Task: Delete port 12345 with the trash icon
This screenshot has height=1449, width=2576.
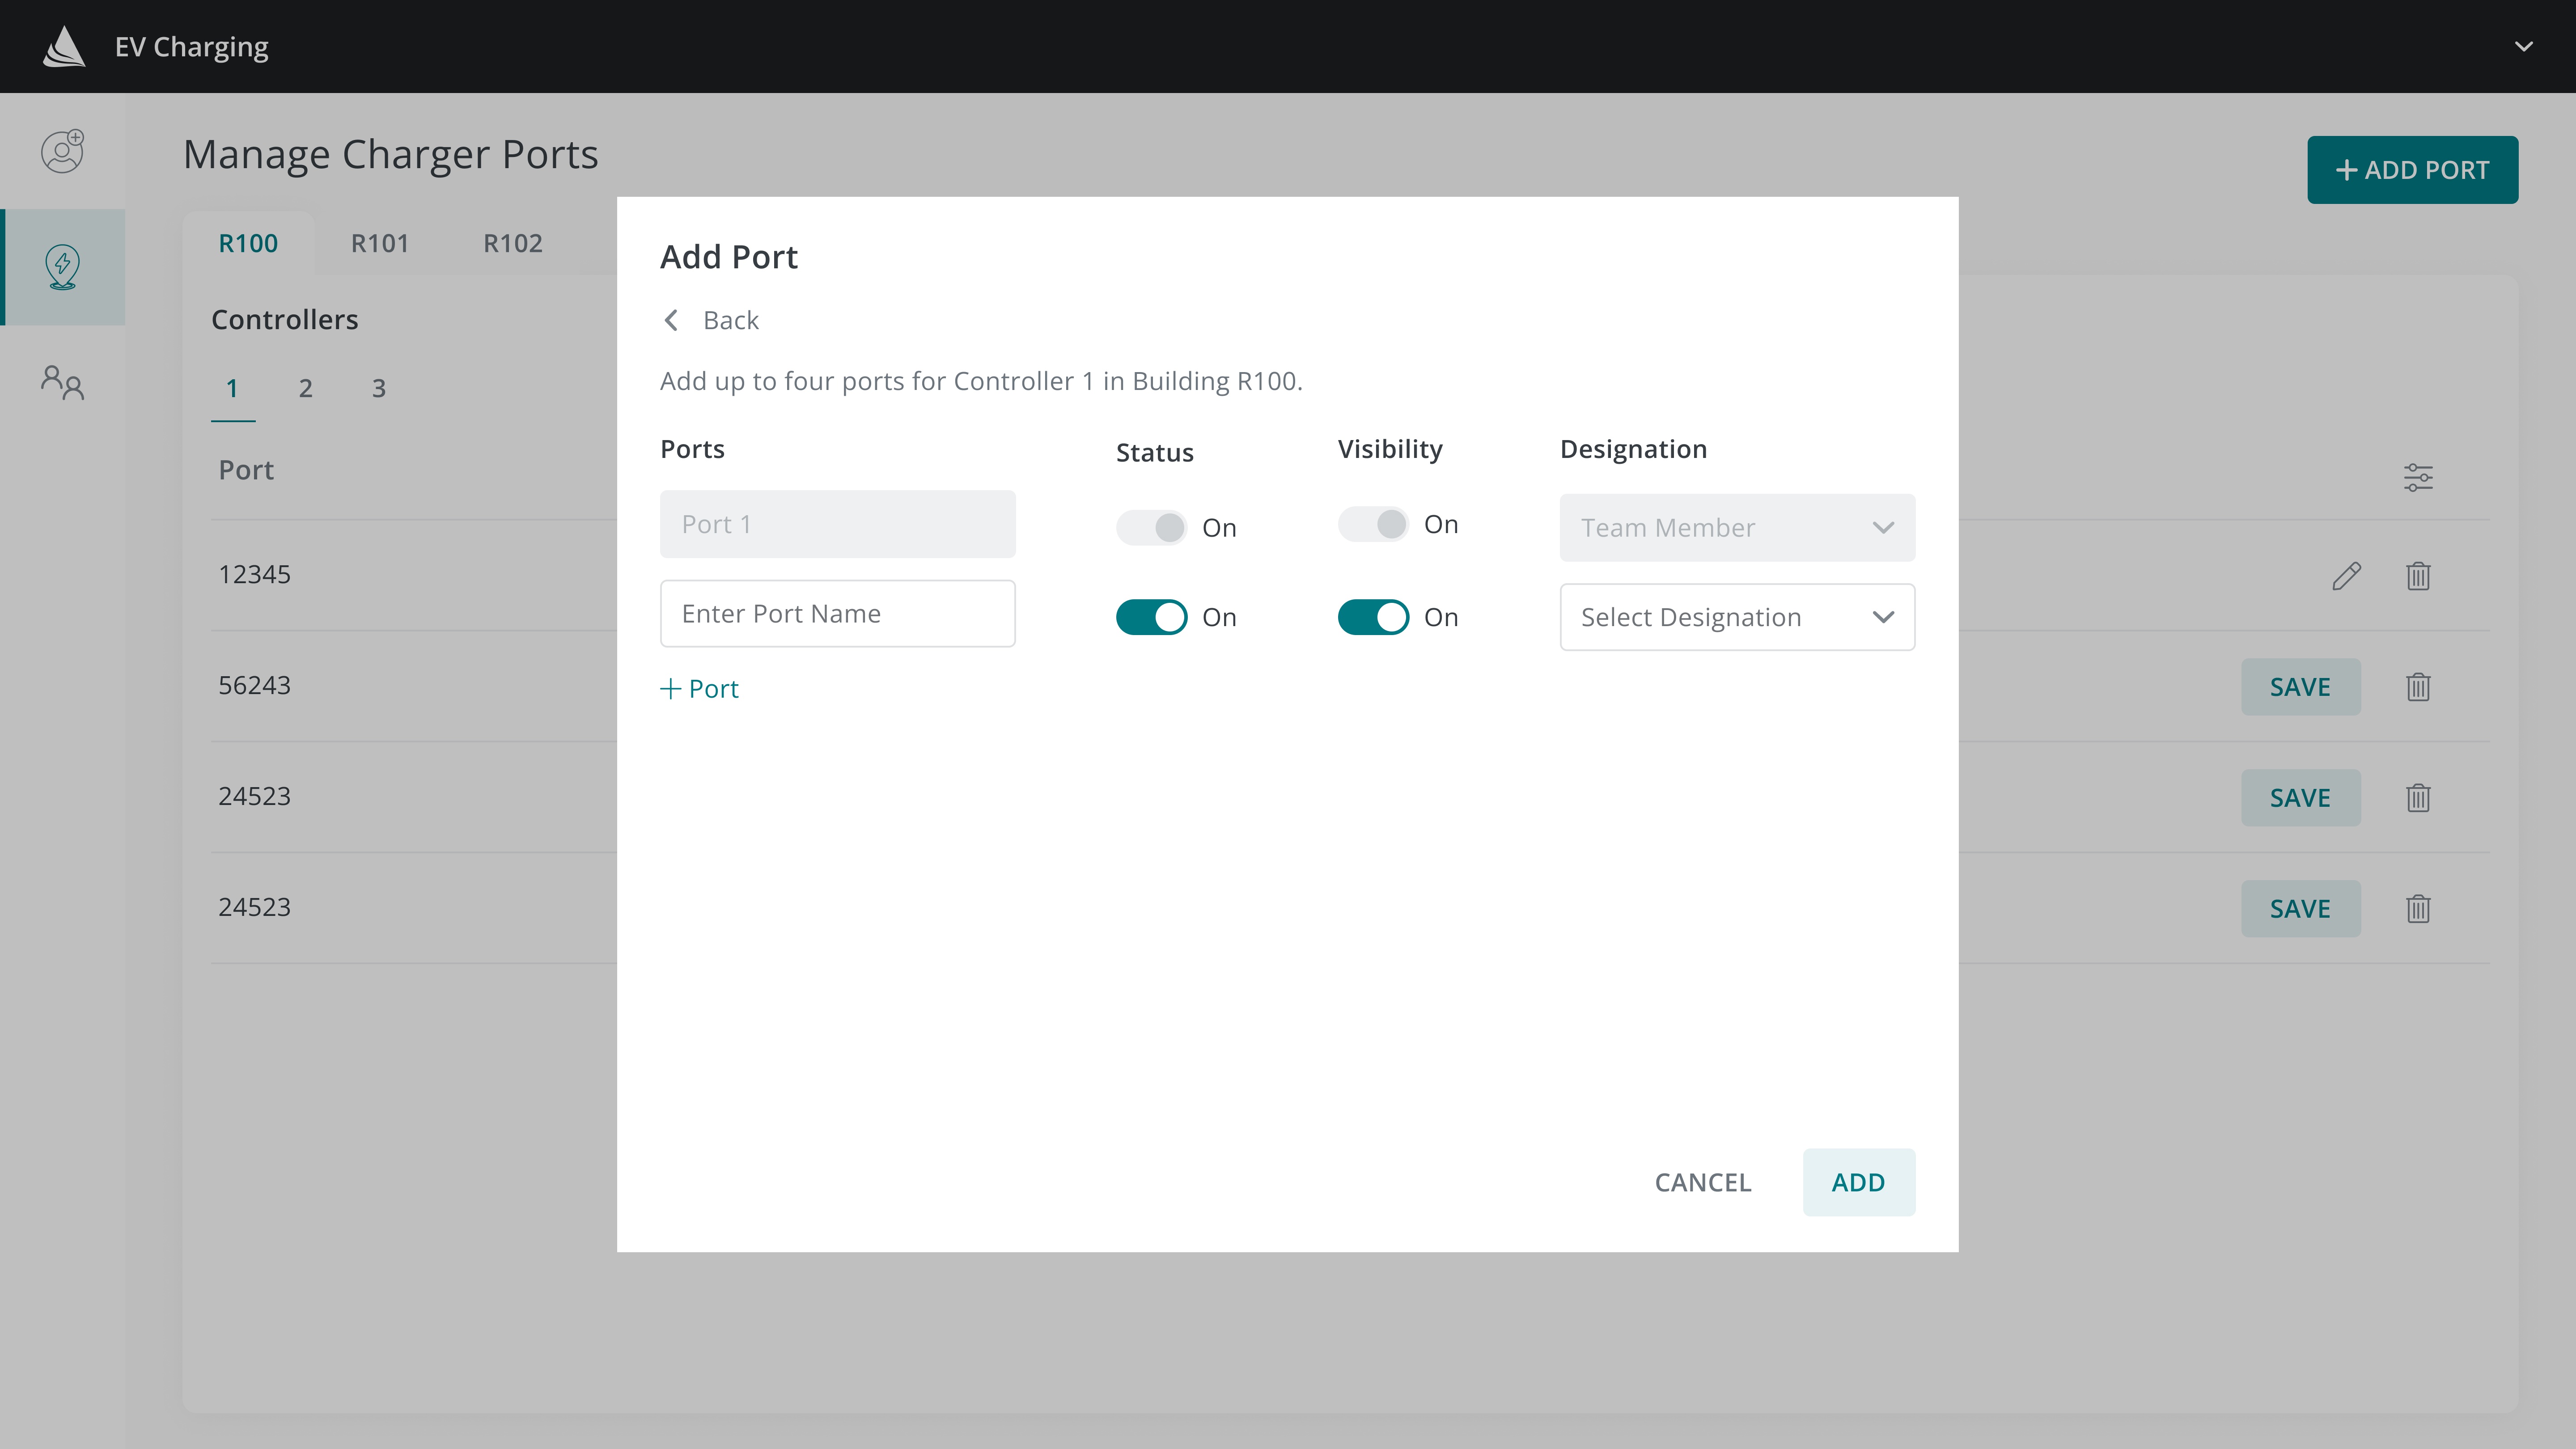Action: (2418, 576)
